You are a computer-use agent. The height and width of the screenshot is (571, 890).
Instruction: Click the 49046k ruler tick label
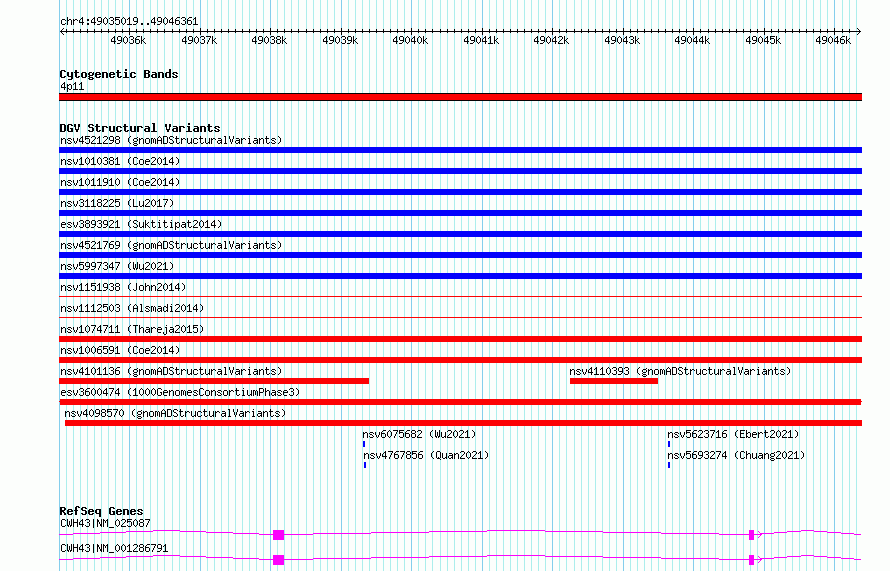pyautogui.click(x=833, y=40)
